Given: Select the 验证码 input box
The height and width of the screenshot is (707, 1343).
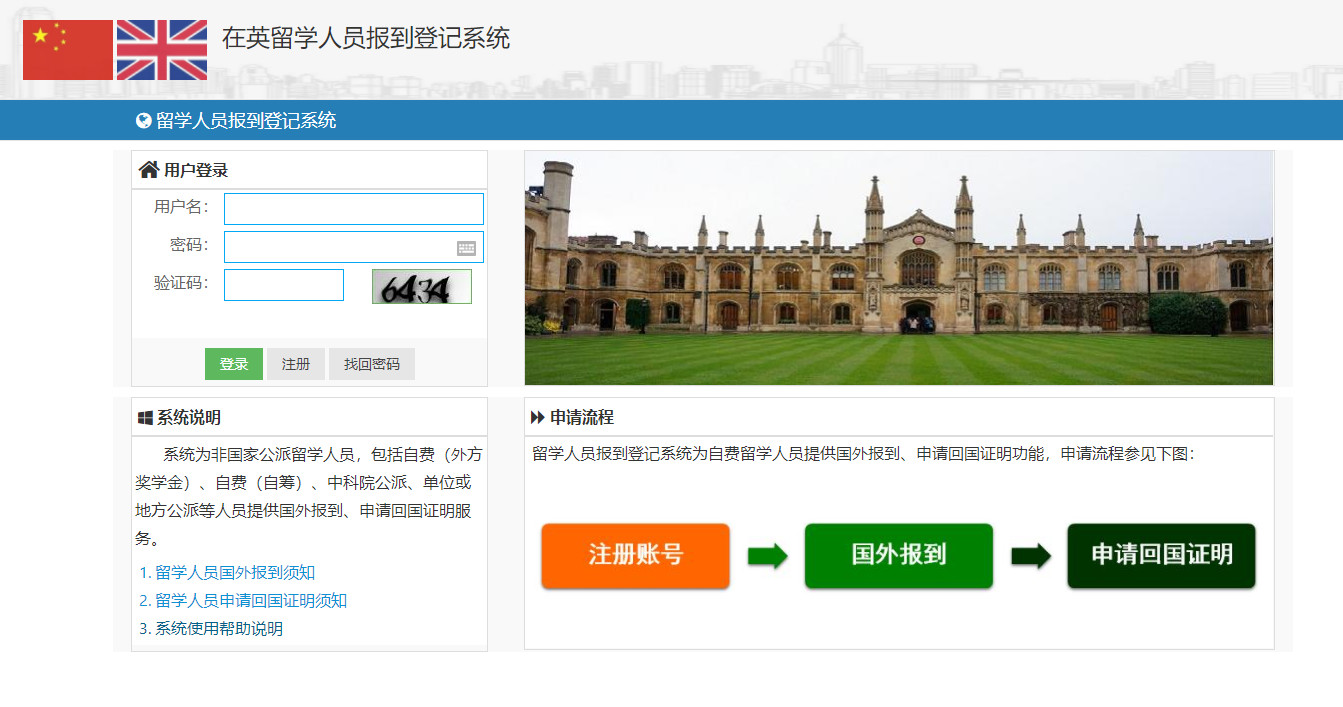Looking at the screenshot, I should point(284,285).
